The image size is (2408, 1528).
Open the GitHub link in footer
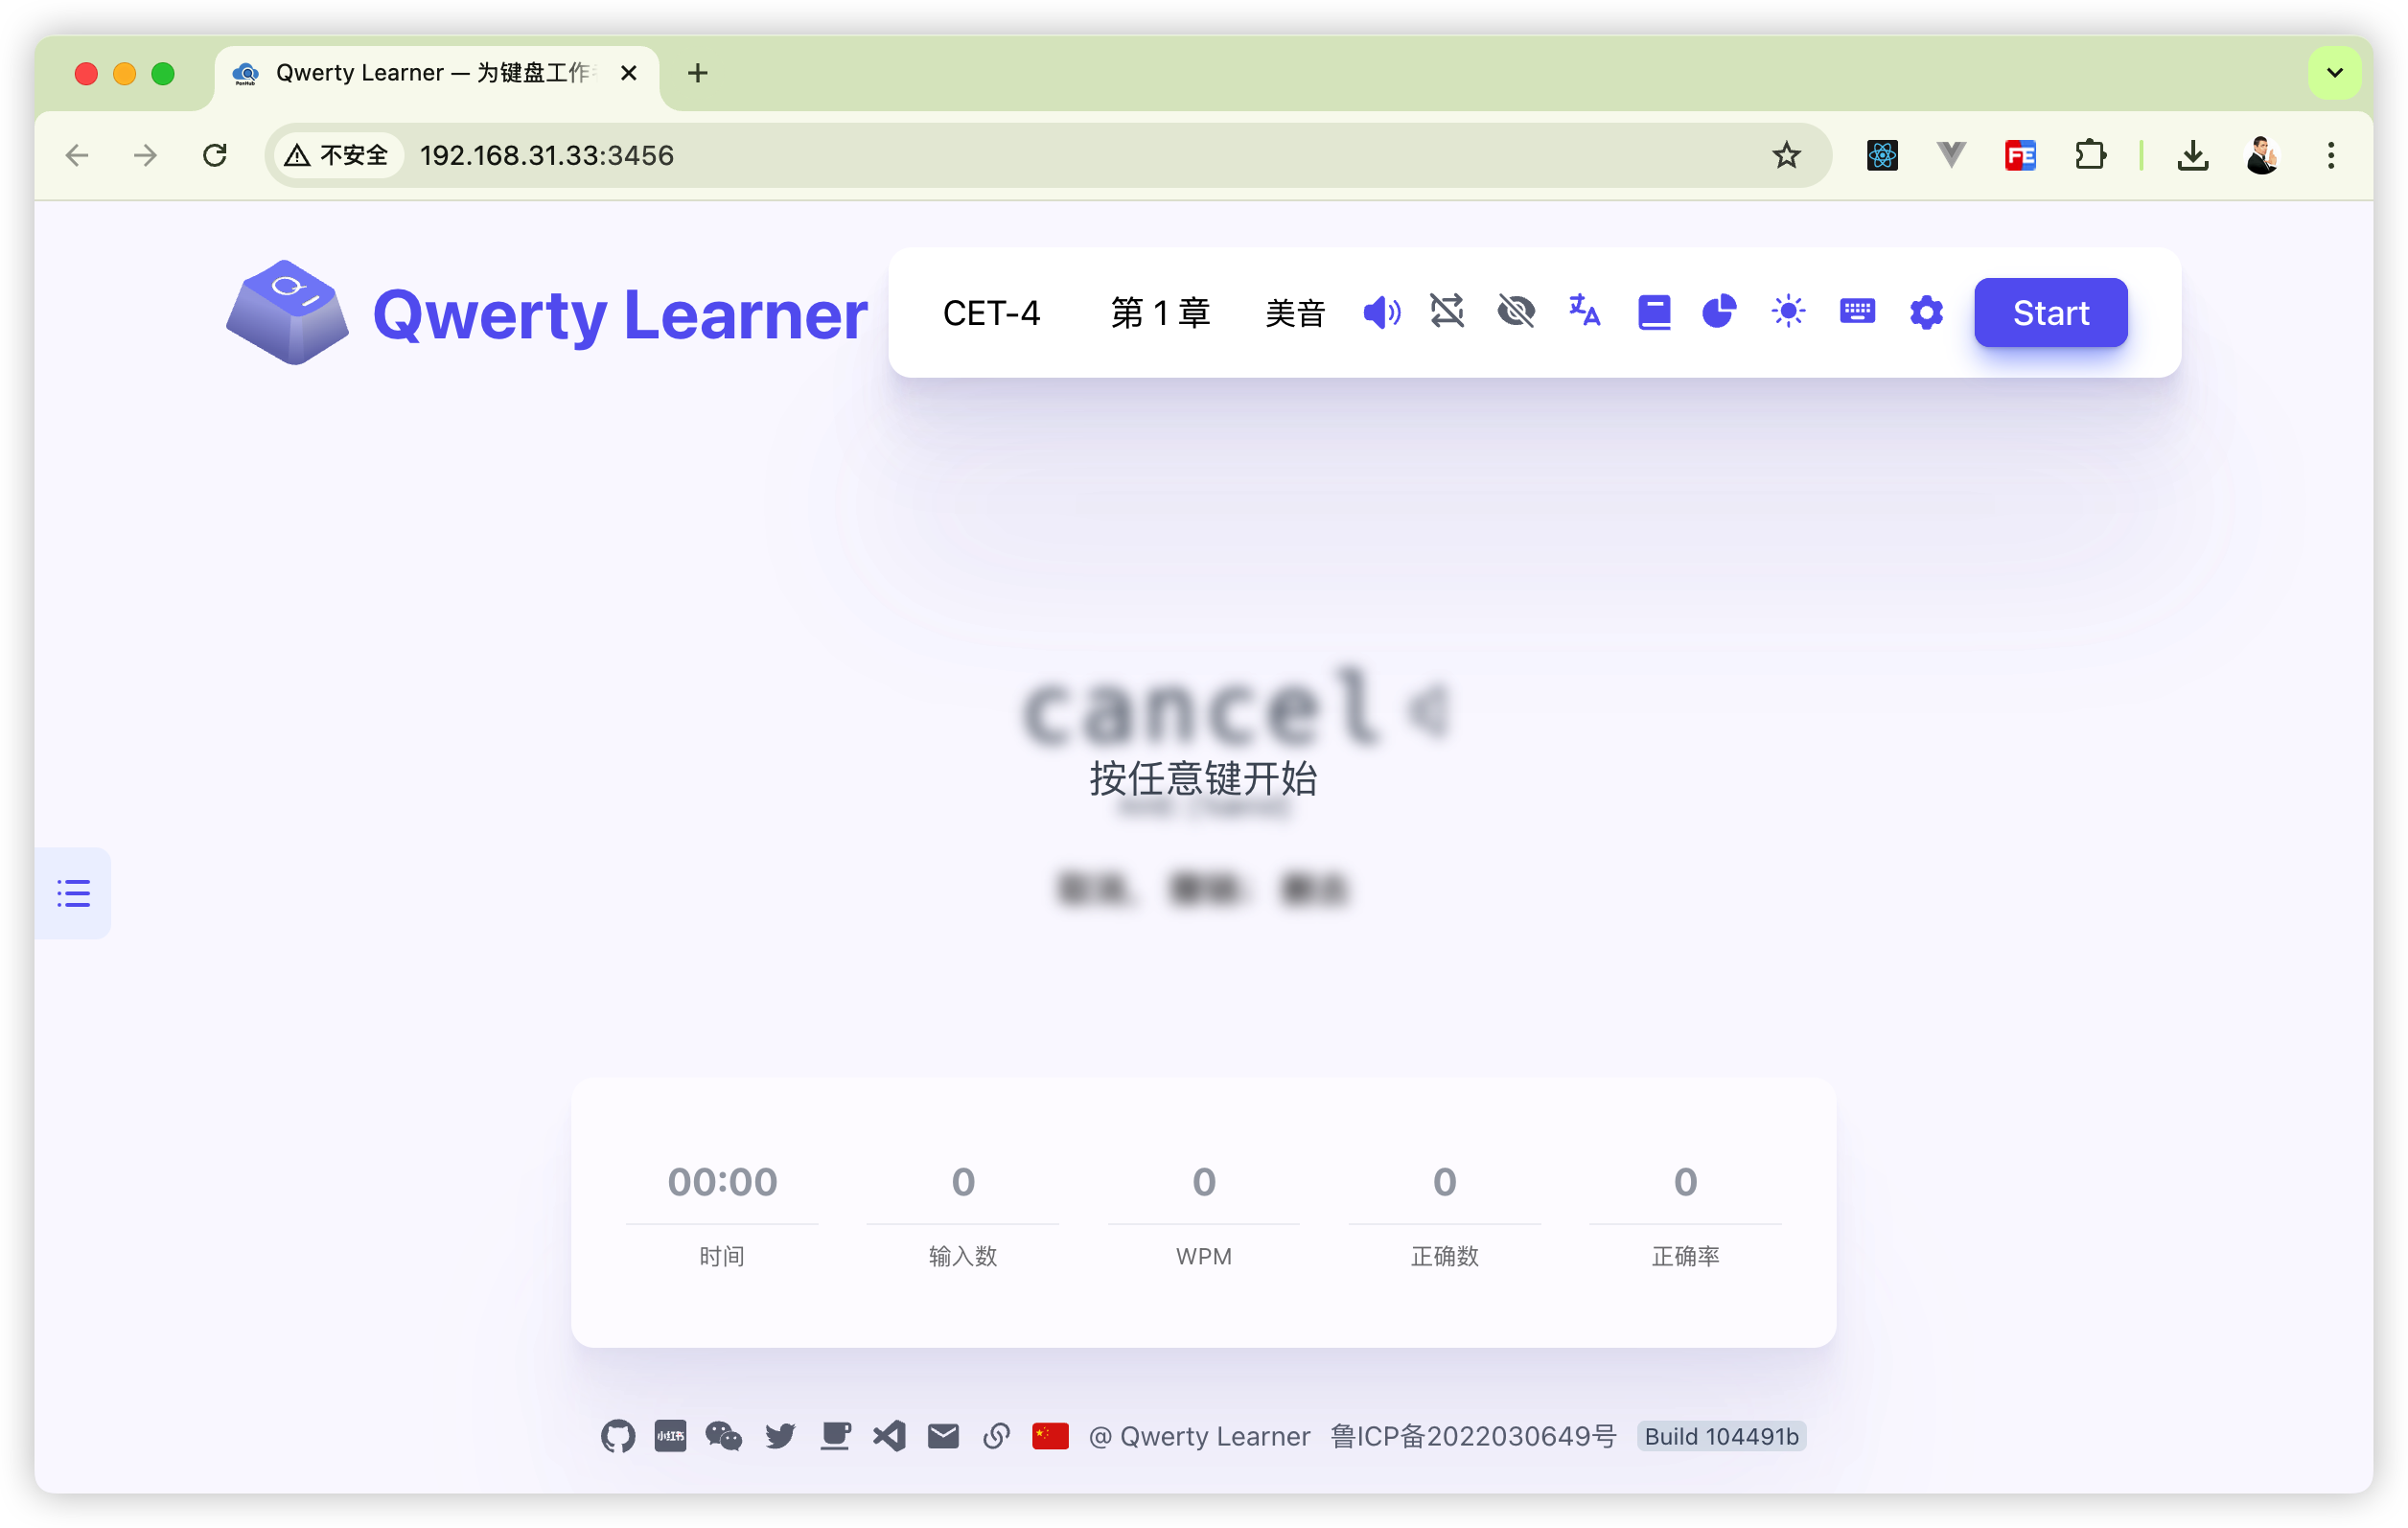tap(618, 1437)
